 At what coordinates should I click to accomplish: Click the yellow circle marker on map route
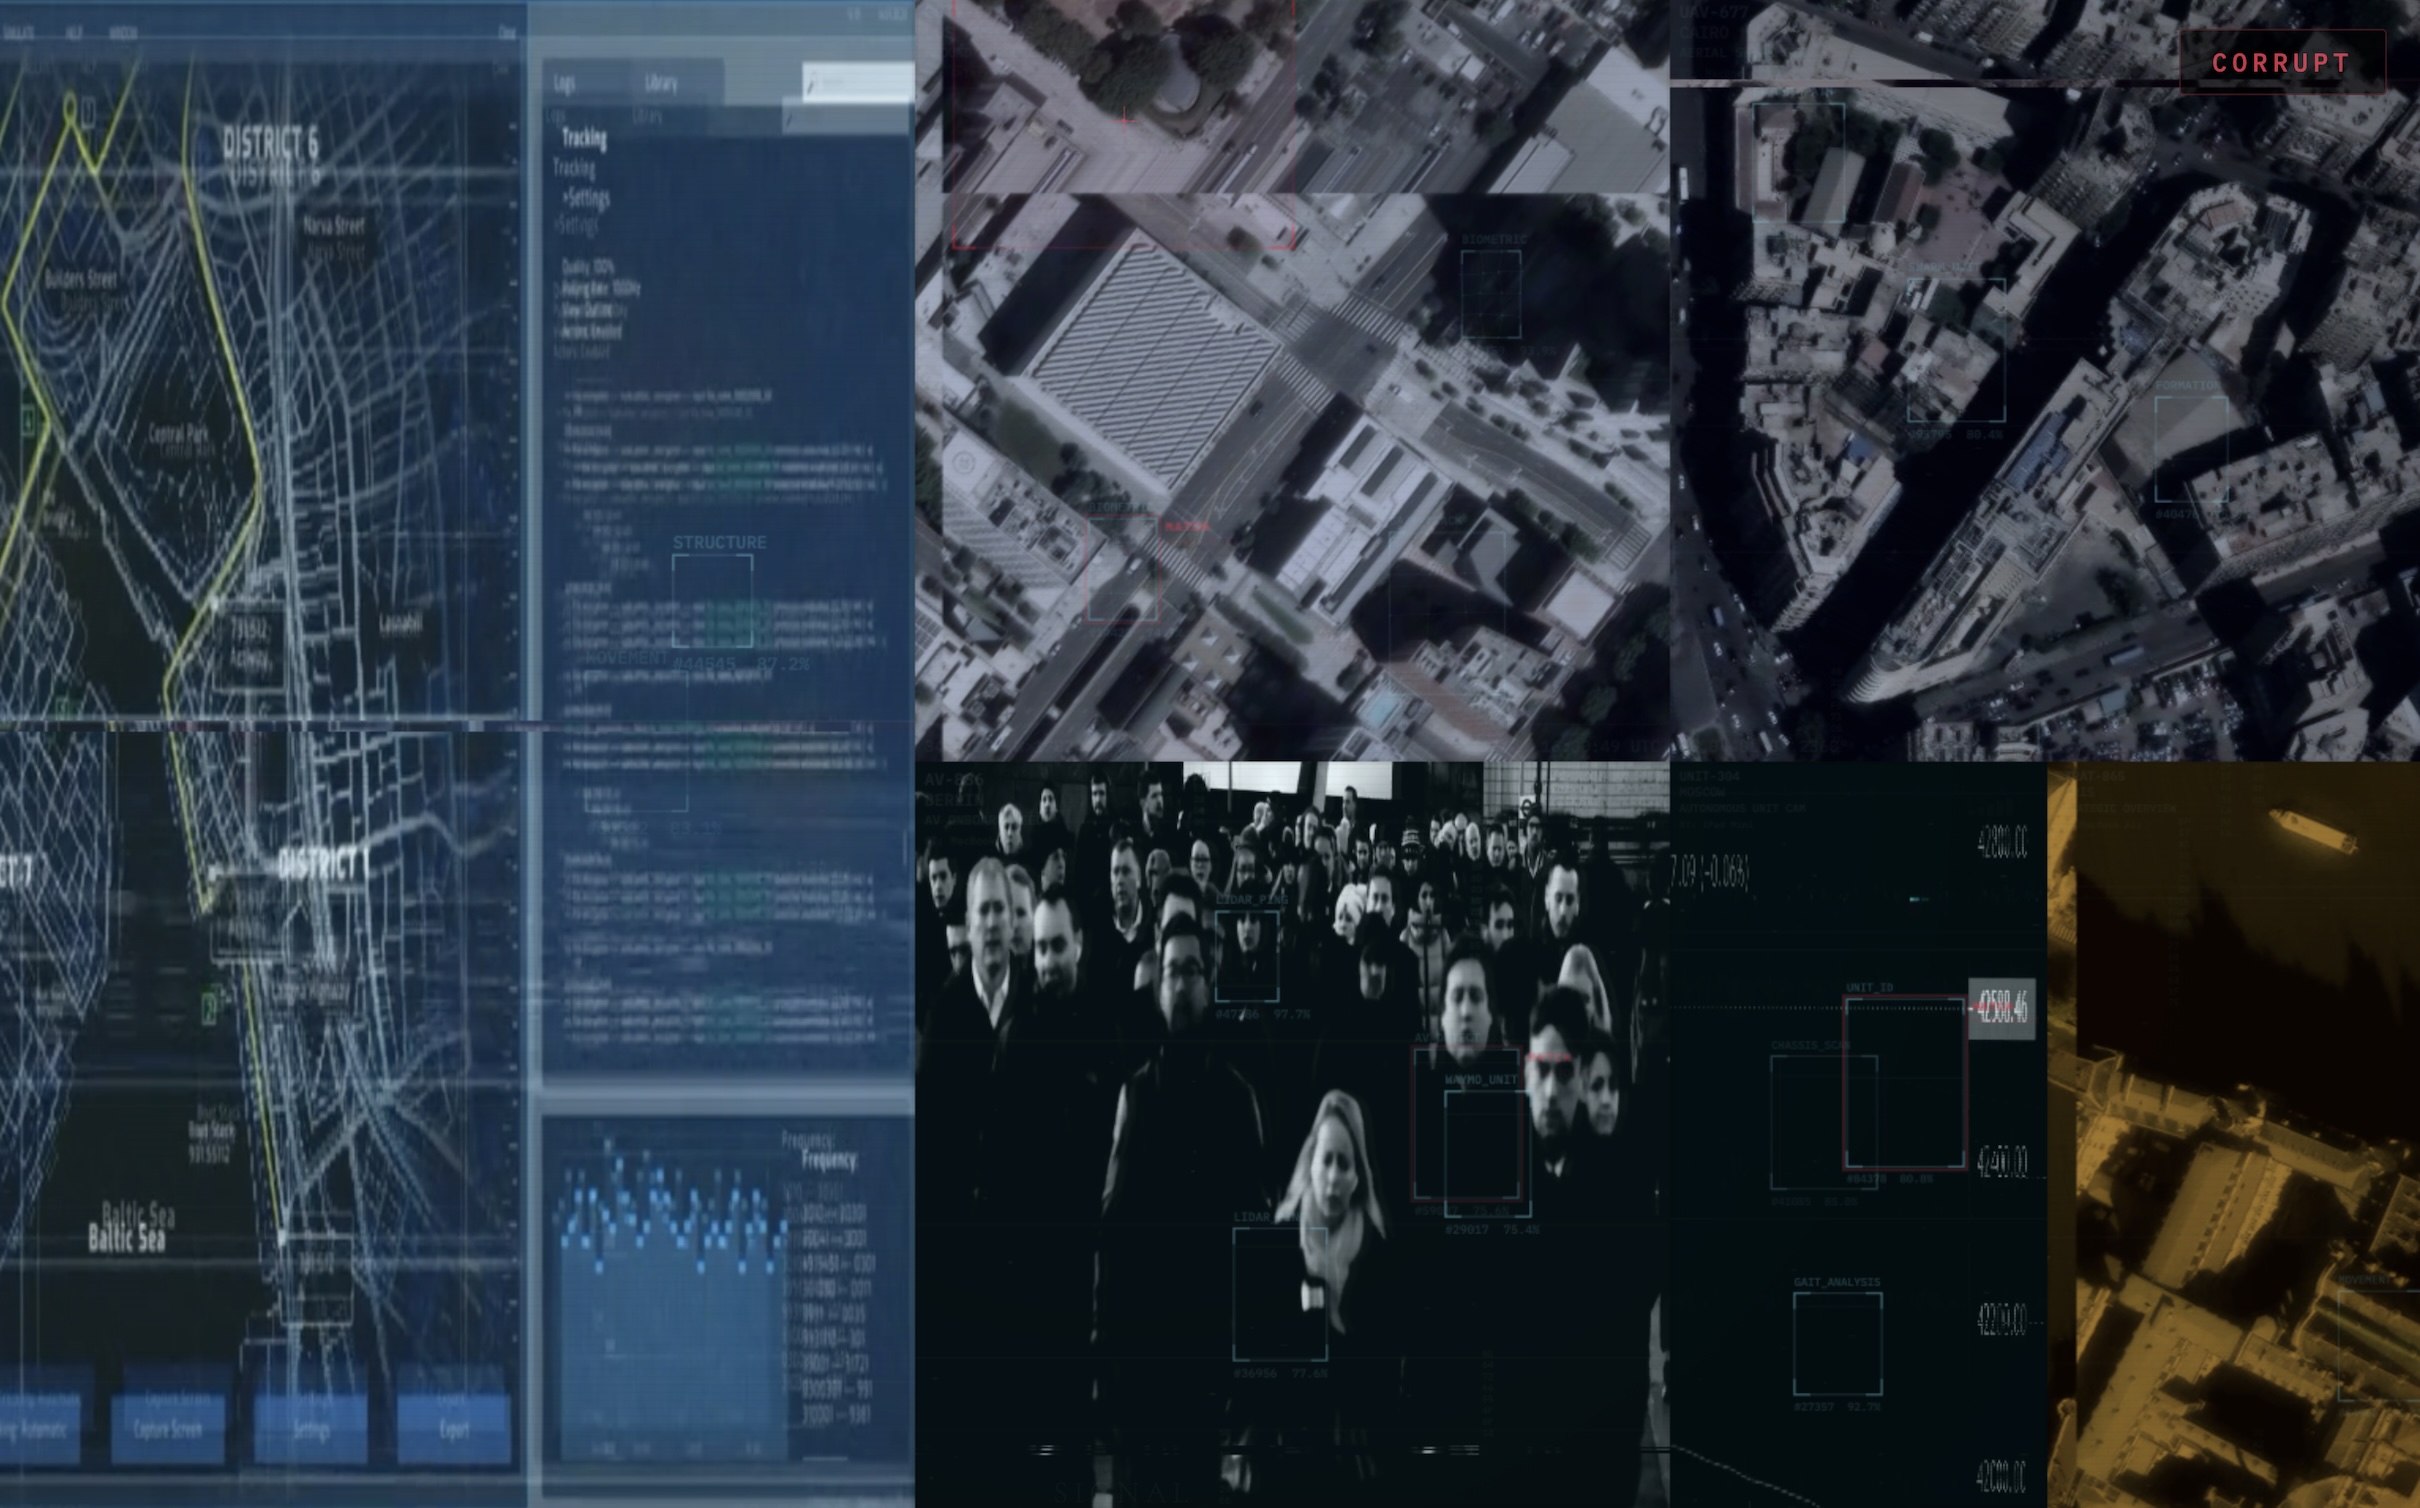tap(70, 105)
